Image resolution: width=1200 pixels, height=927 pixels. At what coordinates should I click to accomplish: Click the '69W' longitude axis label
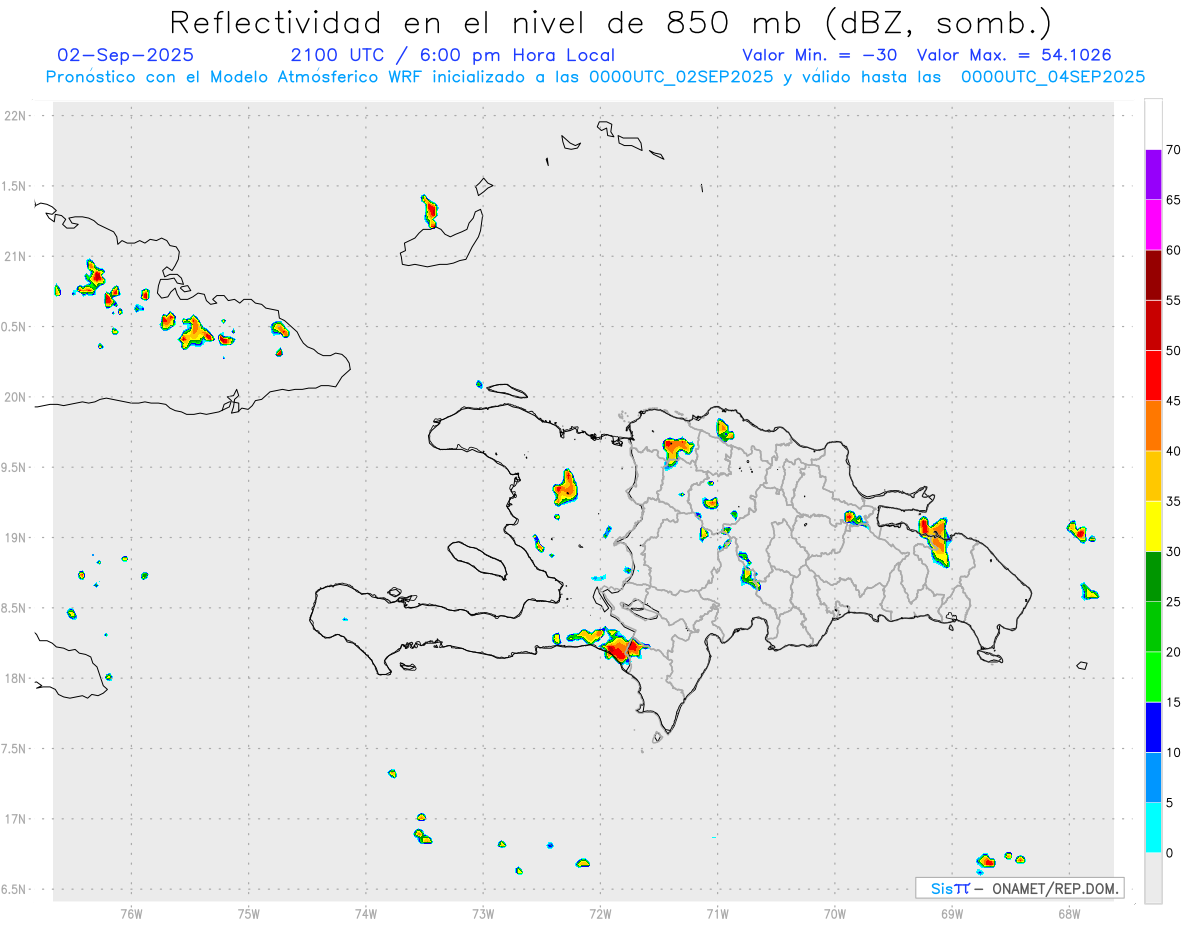(952, 913)
